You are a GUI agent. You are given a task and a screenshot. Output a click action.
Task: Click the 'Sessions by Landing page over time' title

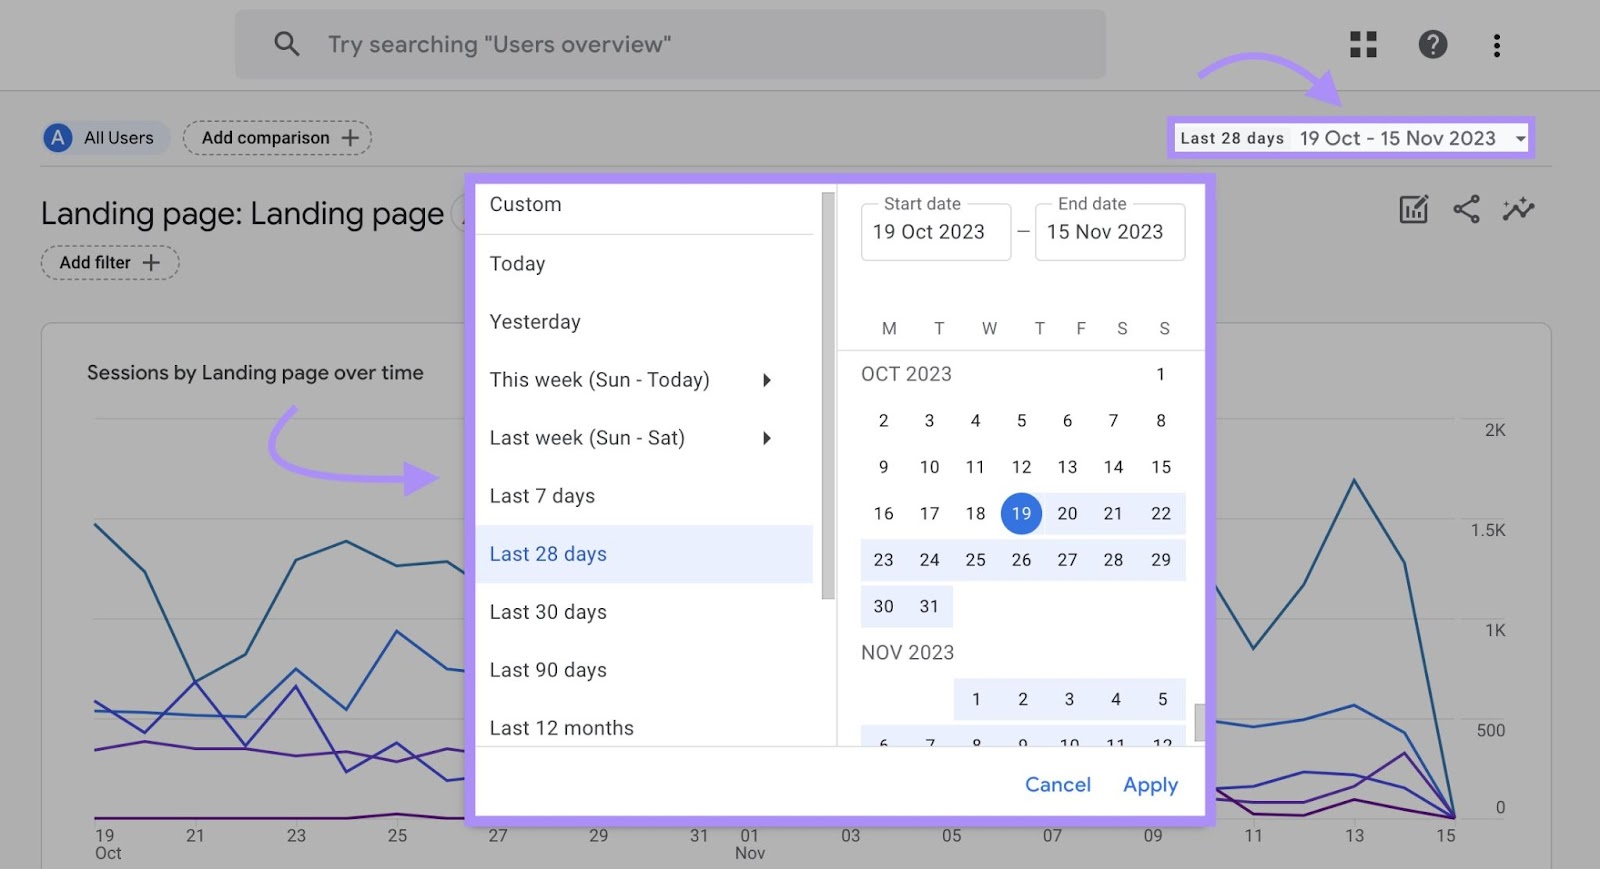tap(255, 373)
